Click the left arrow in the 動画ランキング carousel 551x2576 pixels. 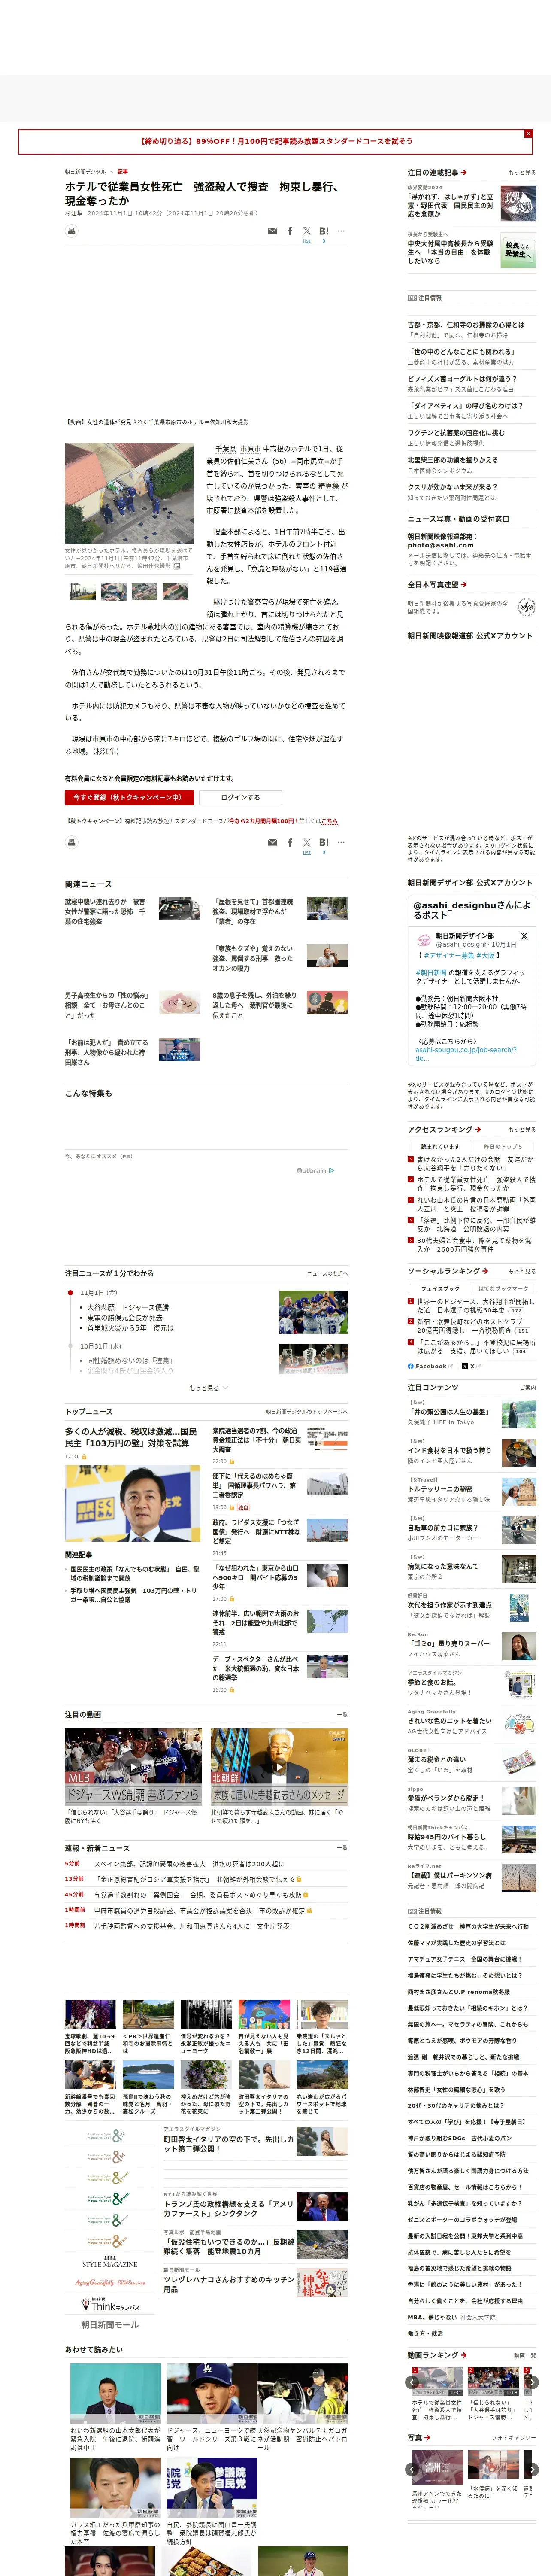point(412,2383)
